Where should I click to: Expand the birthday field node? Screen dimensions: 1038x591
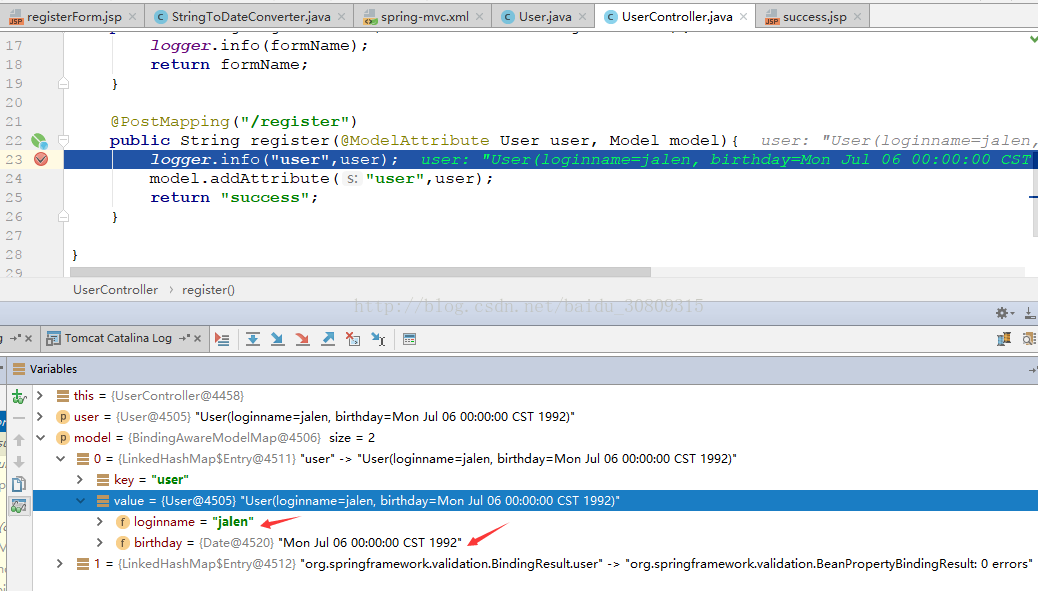100,542
